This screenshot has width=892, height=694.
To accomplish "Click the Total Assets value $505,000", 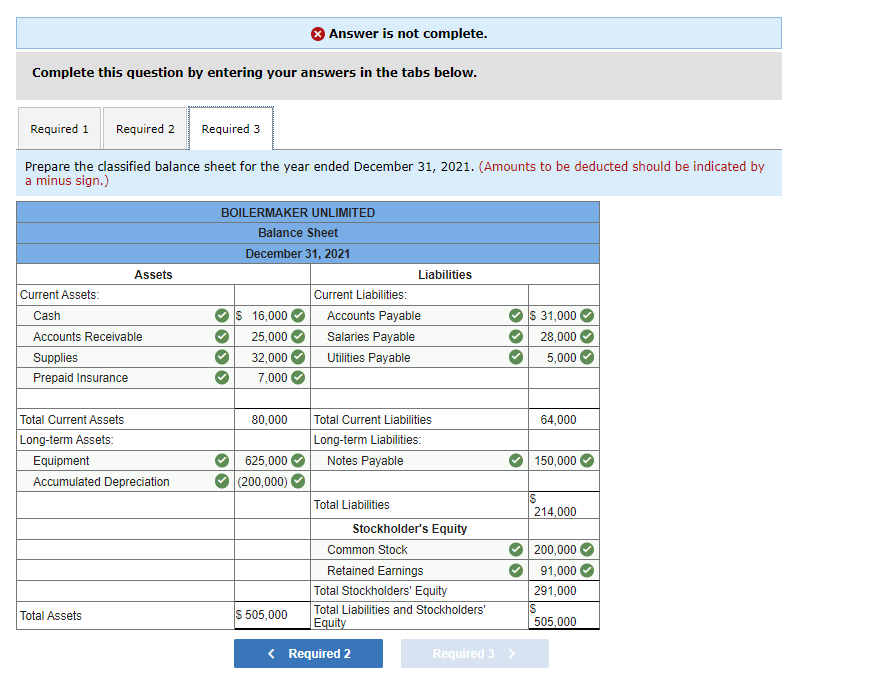I will pos(262,615).
